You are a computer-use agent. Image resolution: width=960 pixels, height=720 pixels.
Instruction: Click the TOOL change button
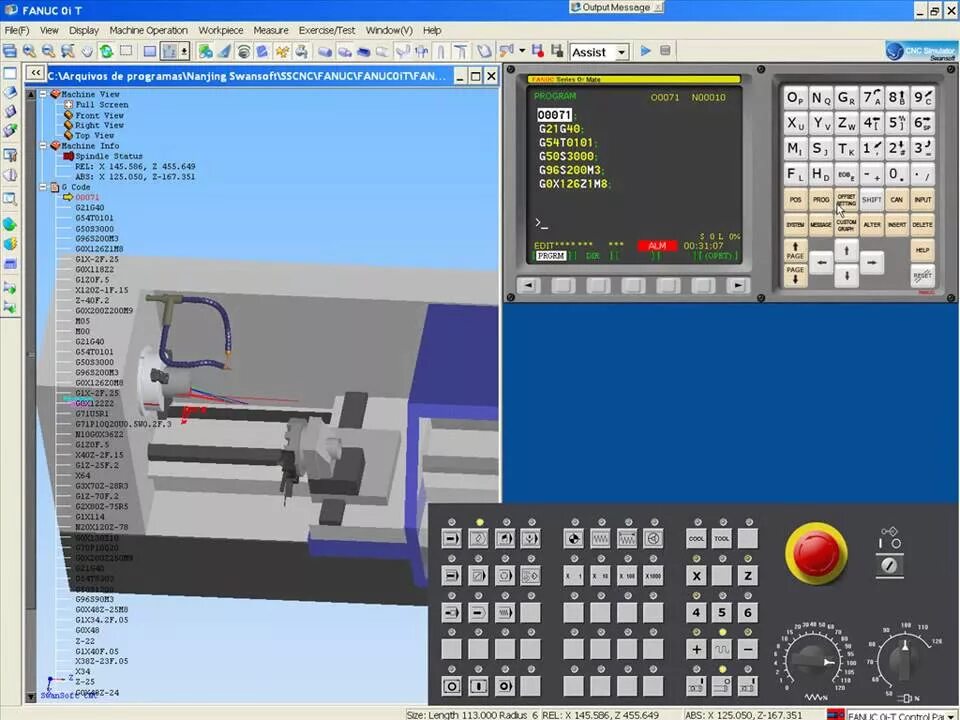722,539
